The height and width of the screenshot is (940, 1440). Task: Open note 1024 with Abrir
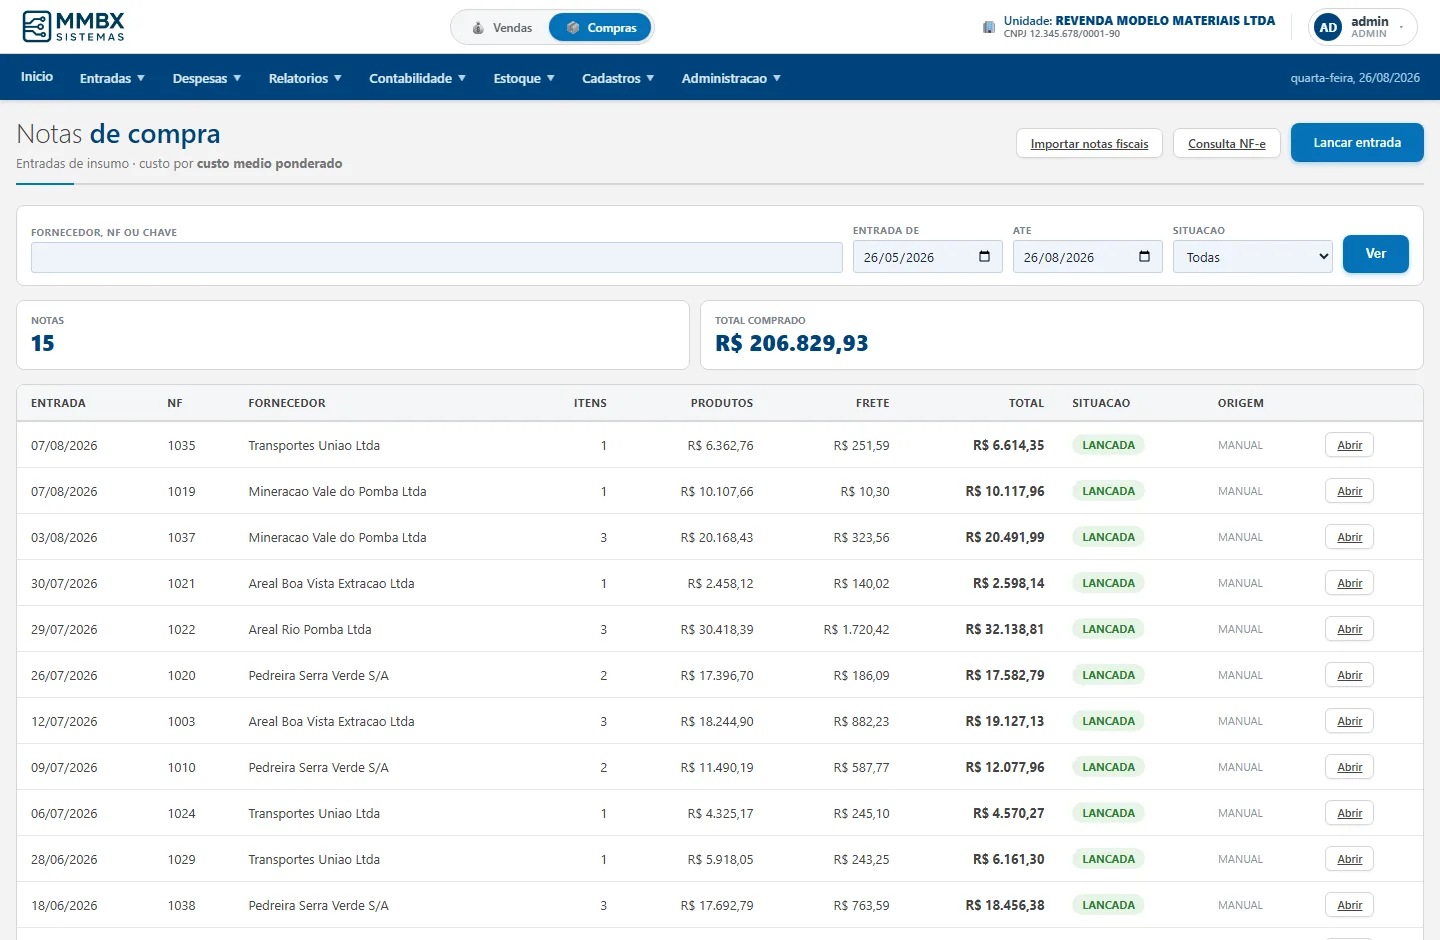click(x=1350, y=813)
